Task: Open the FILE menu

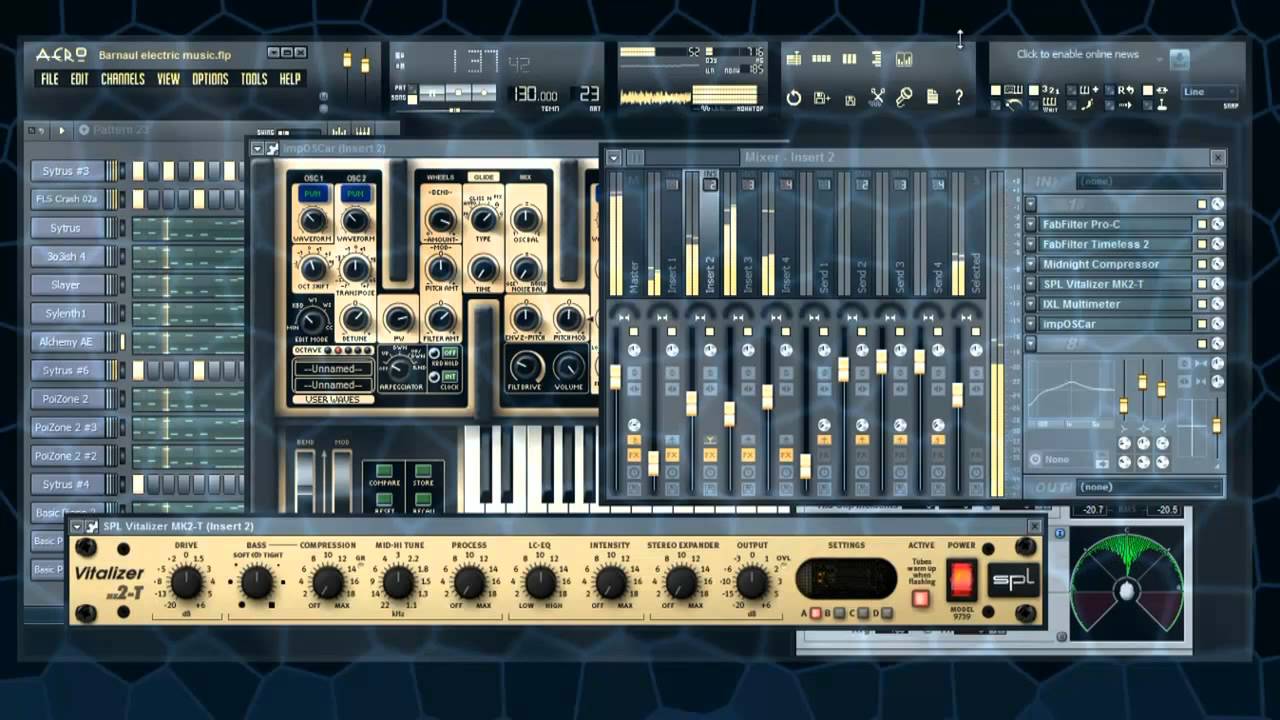Action: tap(49, 79)
